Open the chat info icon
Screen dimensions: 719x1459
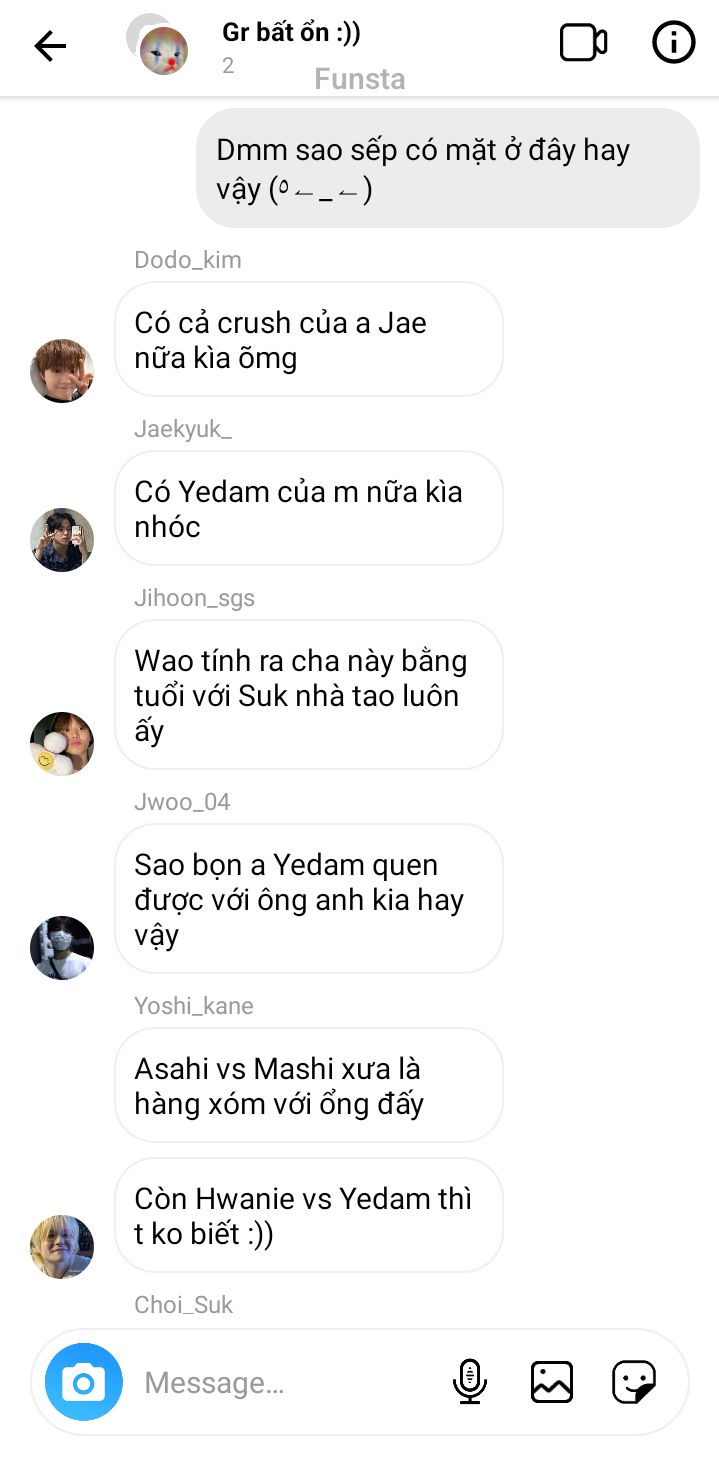tap(673, 43)
